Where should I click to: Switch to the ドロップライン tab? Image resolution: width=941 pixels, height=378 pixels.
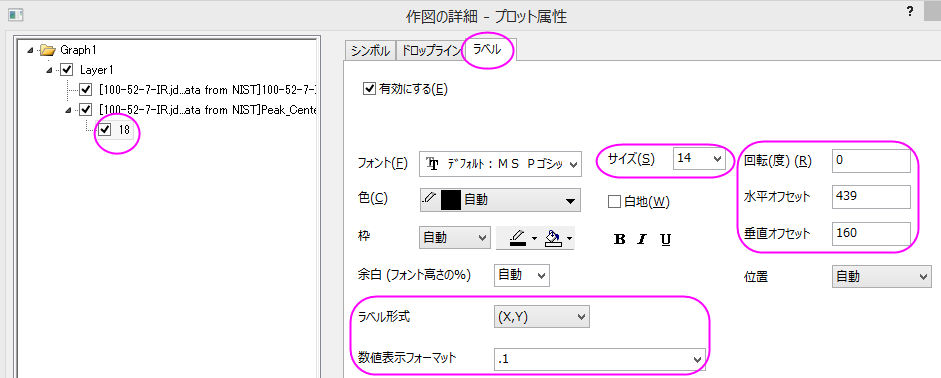coord(431,50)
